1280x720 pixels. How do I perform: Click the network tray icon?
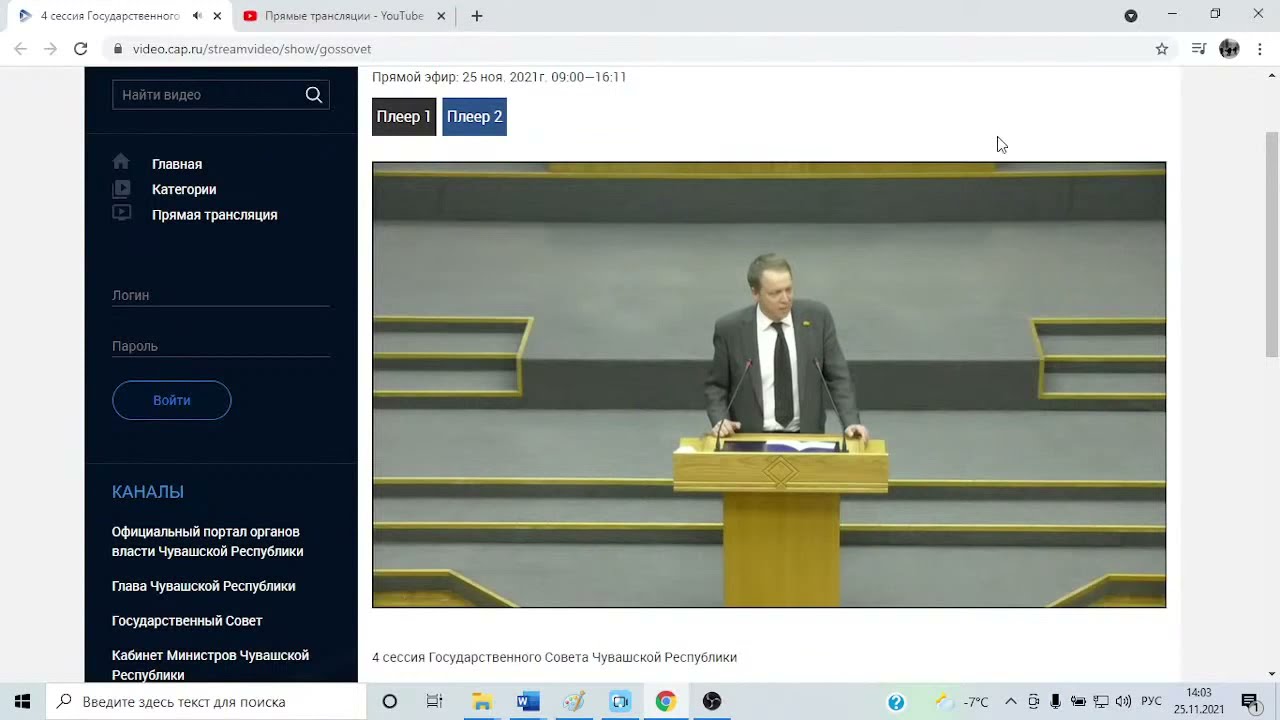1101,702
